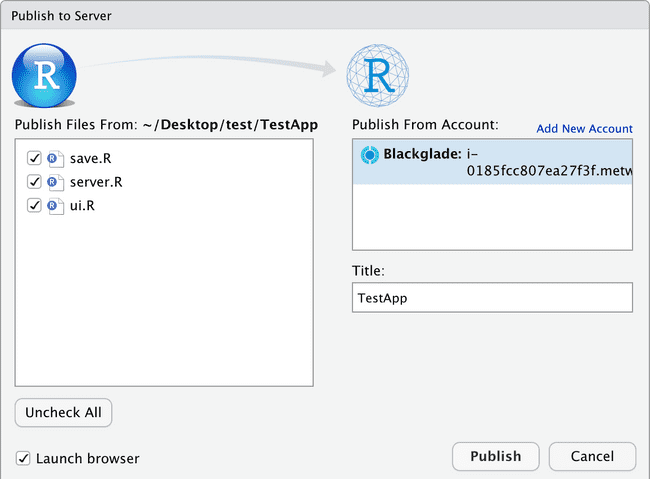Screen dimensions: 650x479
Task: Uncheck the ui.R checkbox
Action: [x=34, y=205]
